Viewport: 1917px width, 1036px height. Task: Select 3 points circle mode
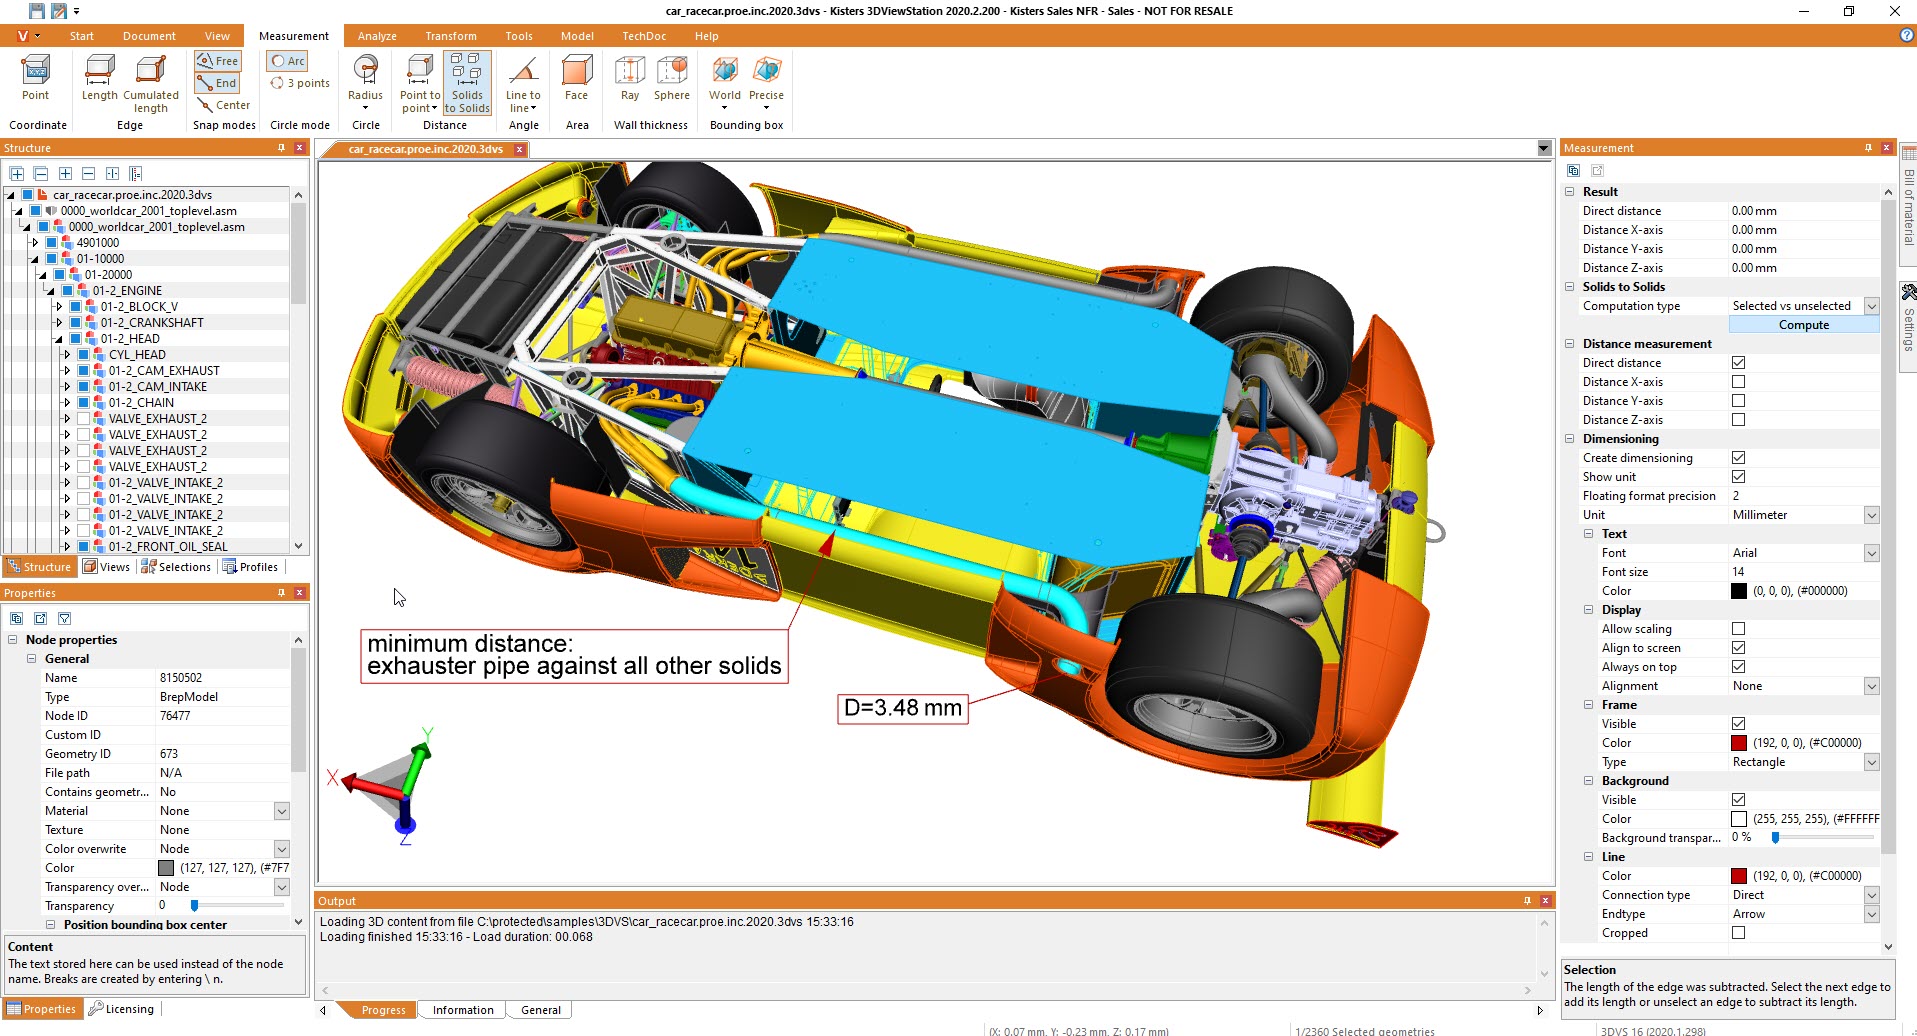300,83
